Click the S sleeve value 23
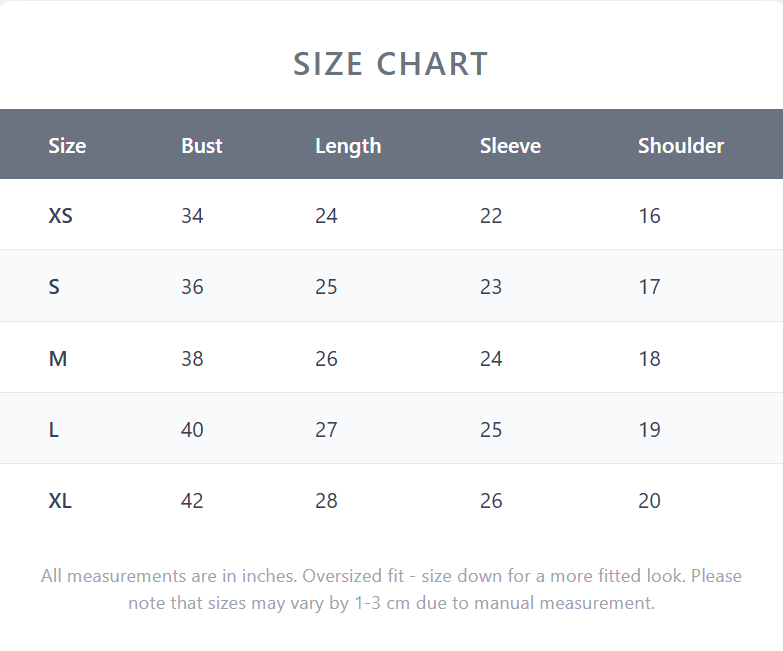 pyautogui.click(x=491, y=287)
